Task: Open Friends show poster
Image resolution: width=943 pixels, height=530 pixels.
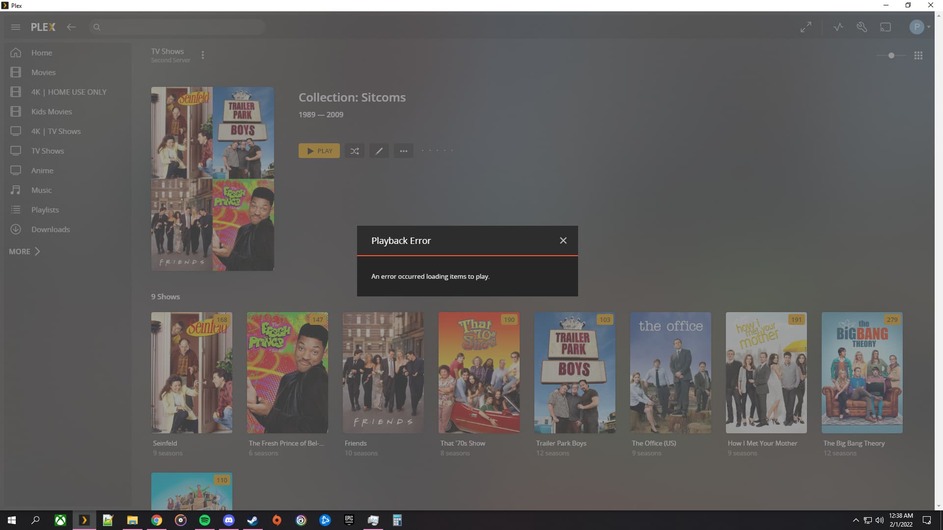Action: 383,372
